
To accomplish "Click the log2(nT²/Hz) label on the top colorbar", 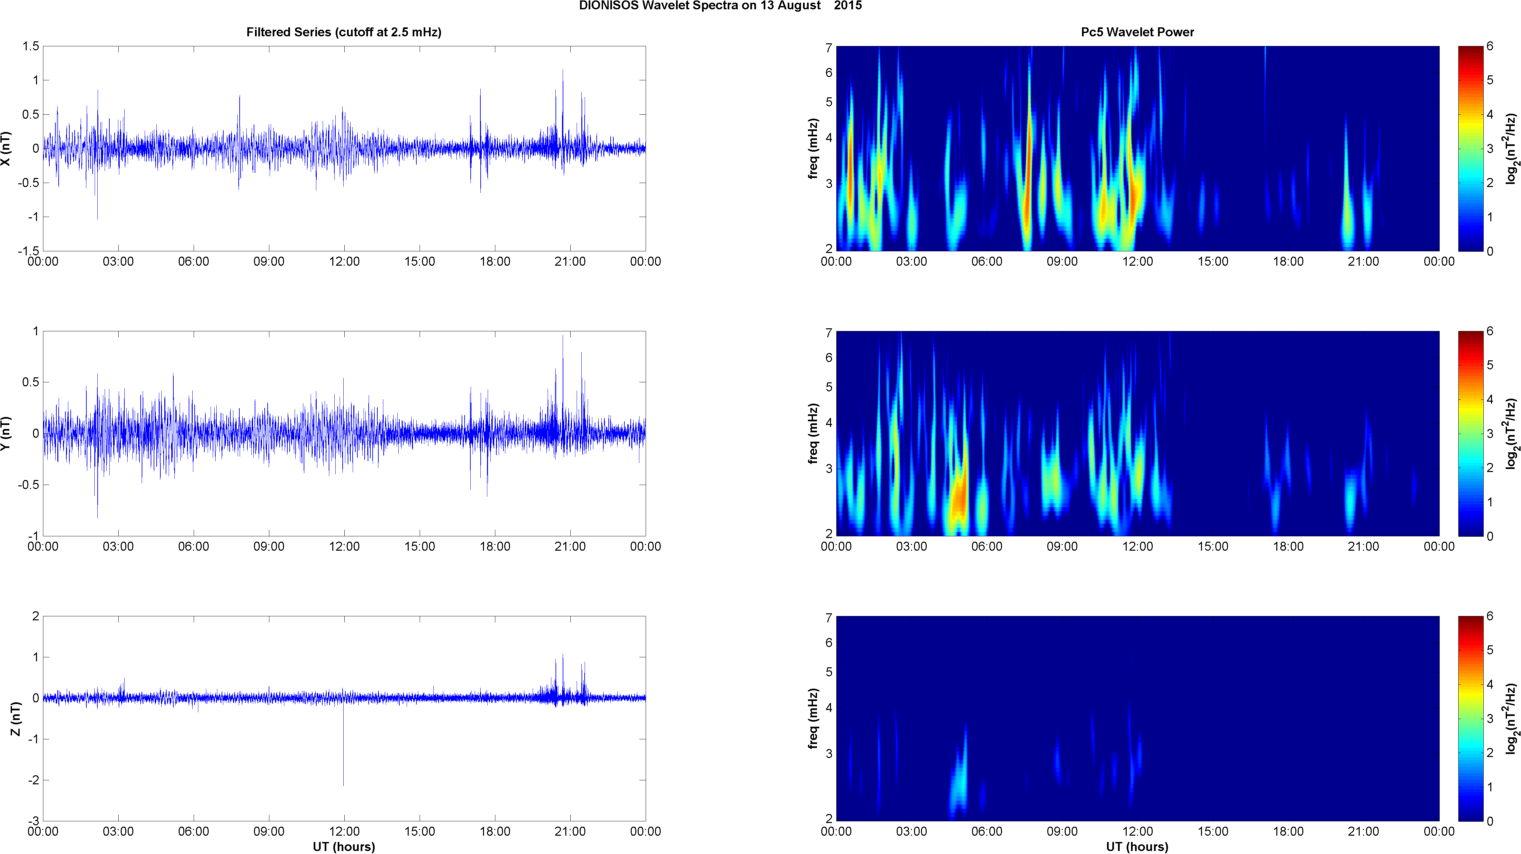I will click(x=1512, y=148).
